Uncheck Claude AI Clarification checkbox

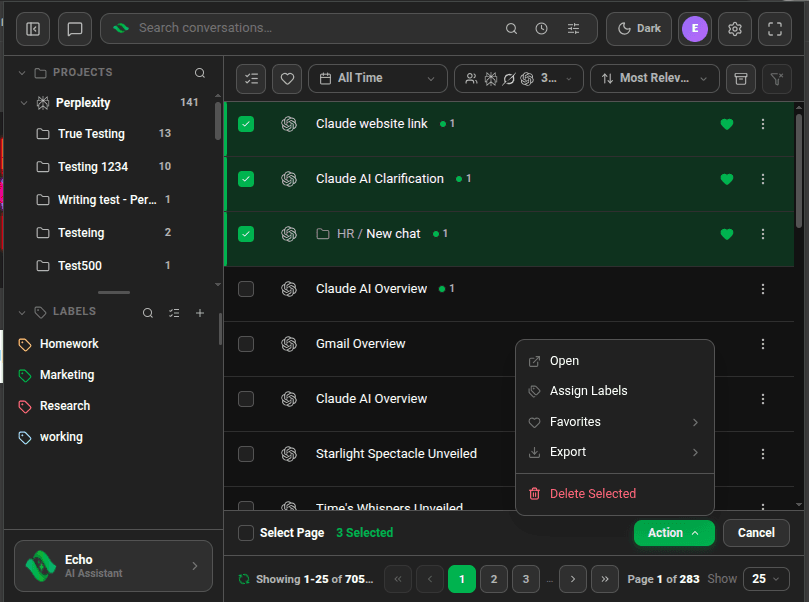[x=246, y=179]
